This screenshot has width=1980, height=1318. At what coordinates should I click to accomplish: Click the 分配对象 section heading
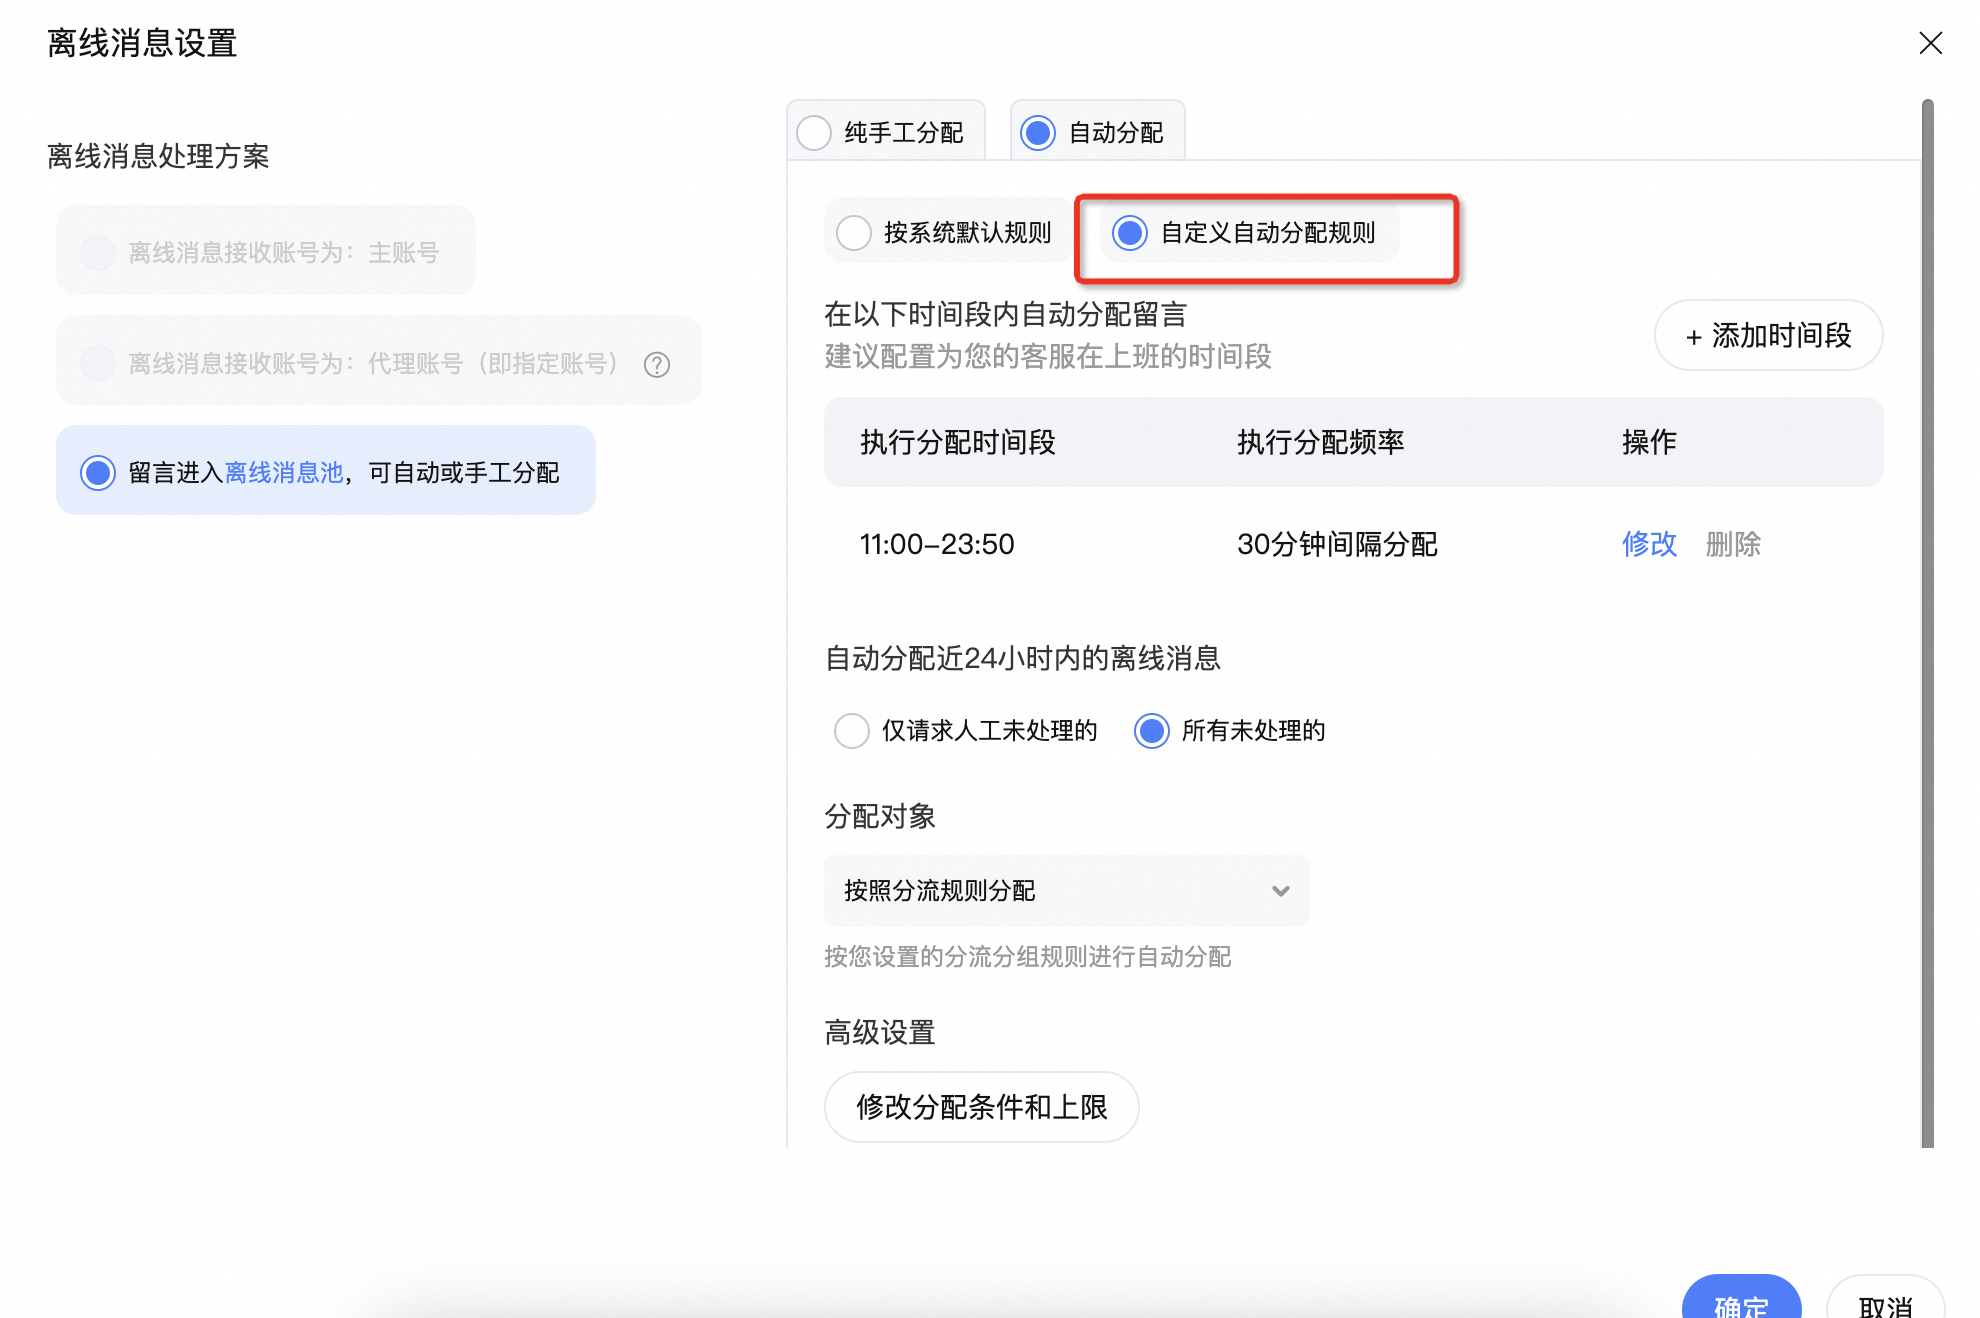[879, 816]
